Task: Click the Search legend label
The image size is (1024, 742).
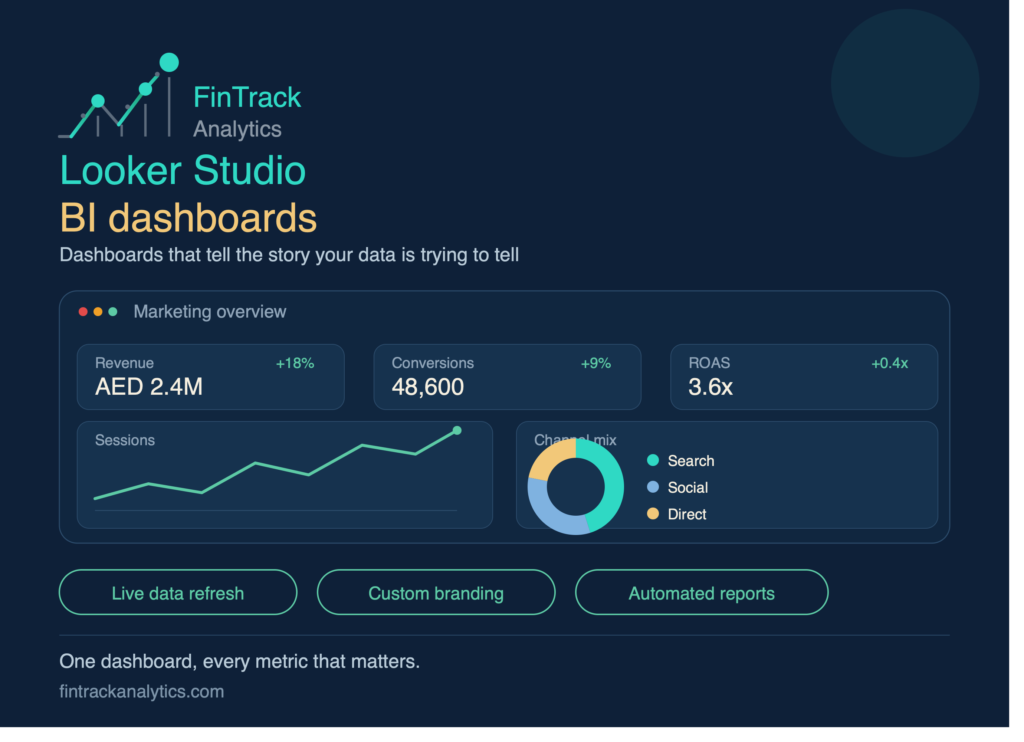Action: pyautogui.click(x=691, y=461)
